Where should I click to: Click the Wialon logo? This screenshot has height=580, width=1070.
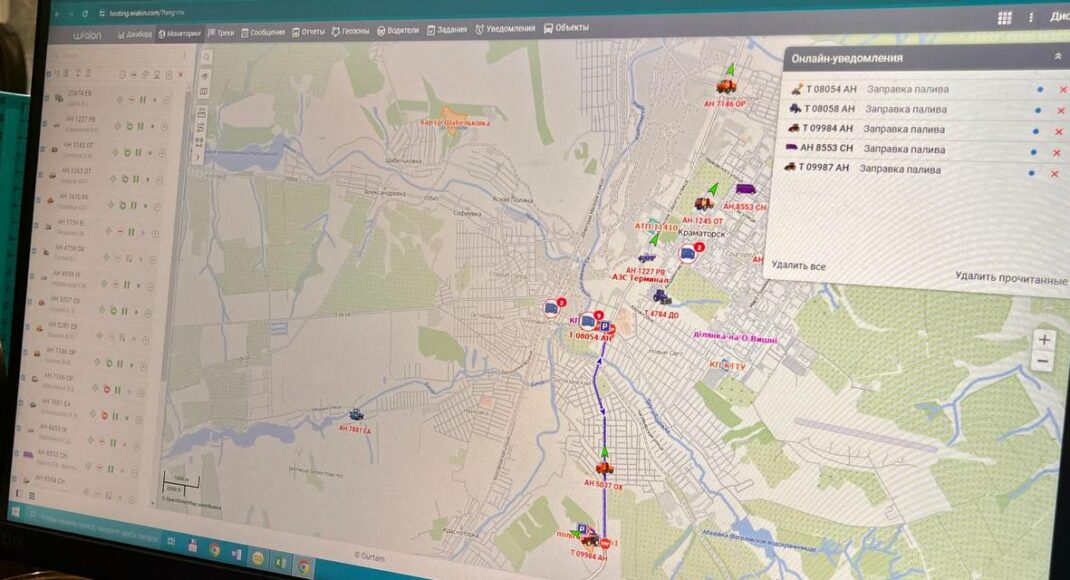[x=87, y=35]
